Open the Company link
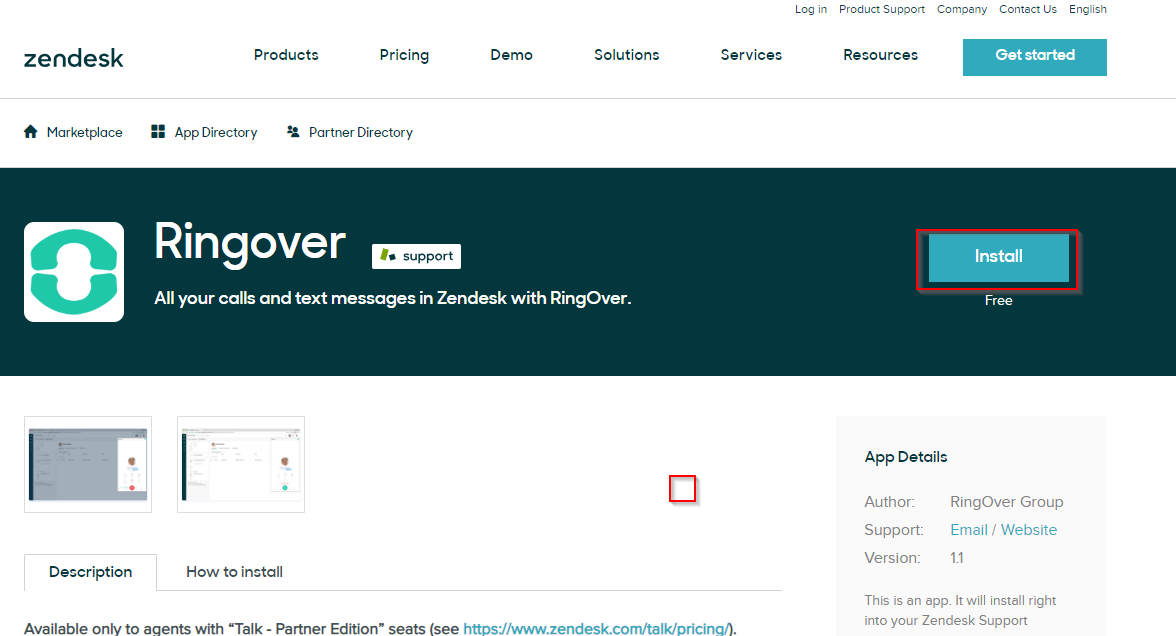This screenshot has height=636, width=1176. [962, 9]
